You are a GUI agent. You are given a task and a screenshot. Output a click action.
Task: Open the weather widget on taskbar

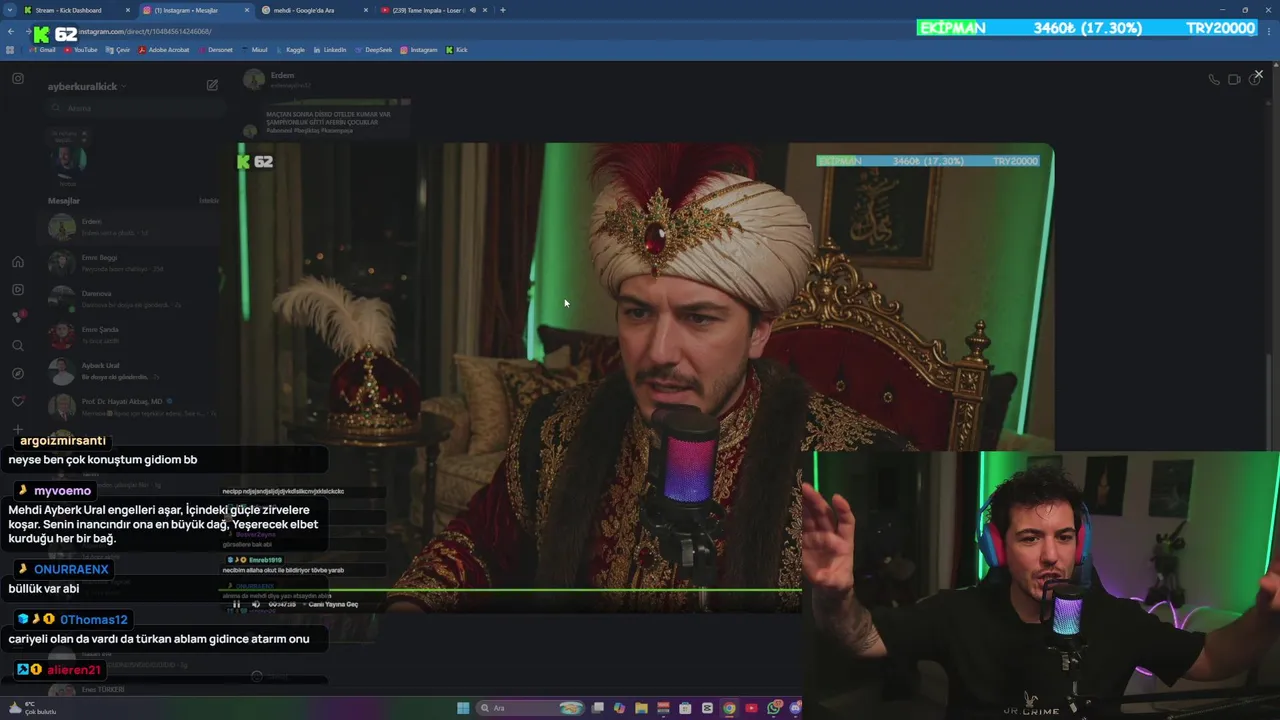coord(32,708)
